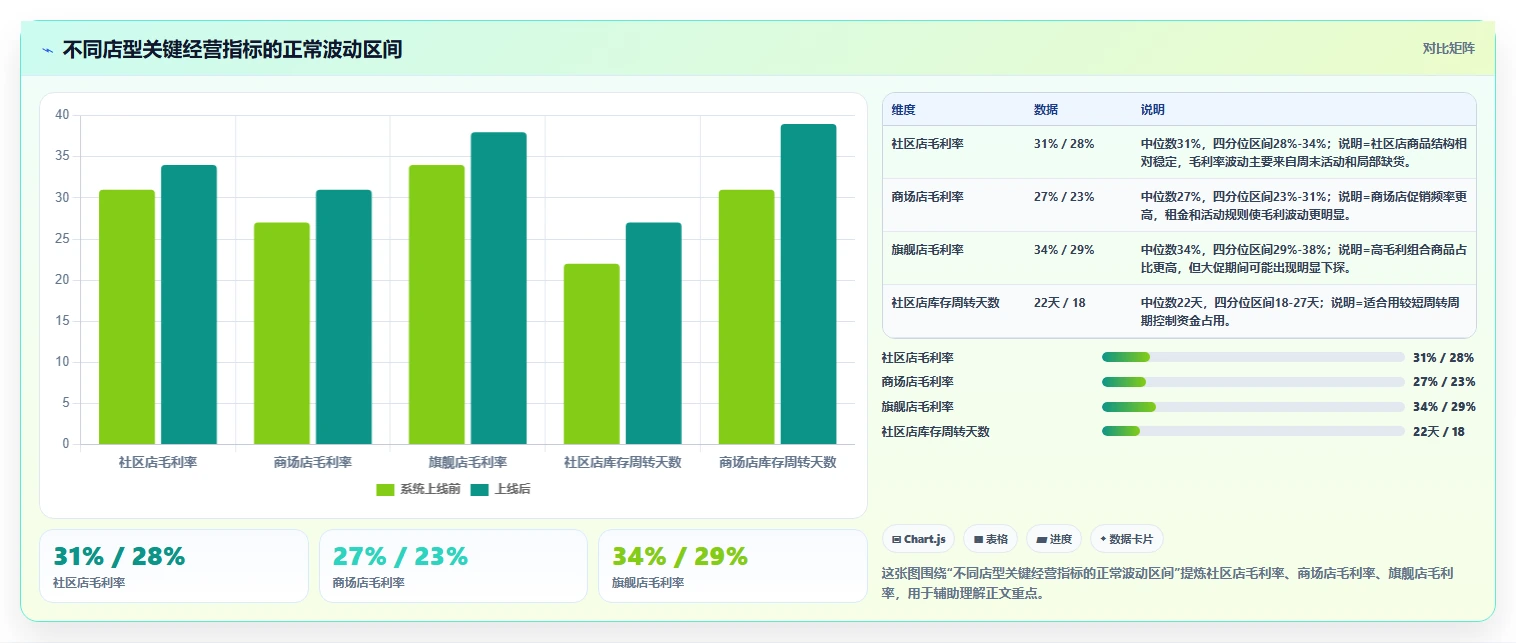Click the light green legend swatch for 系统上线前
The width and height of the screenshot is (1516, 643).
click(385, 489)
